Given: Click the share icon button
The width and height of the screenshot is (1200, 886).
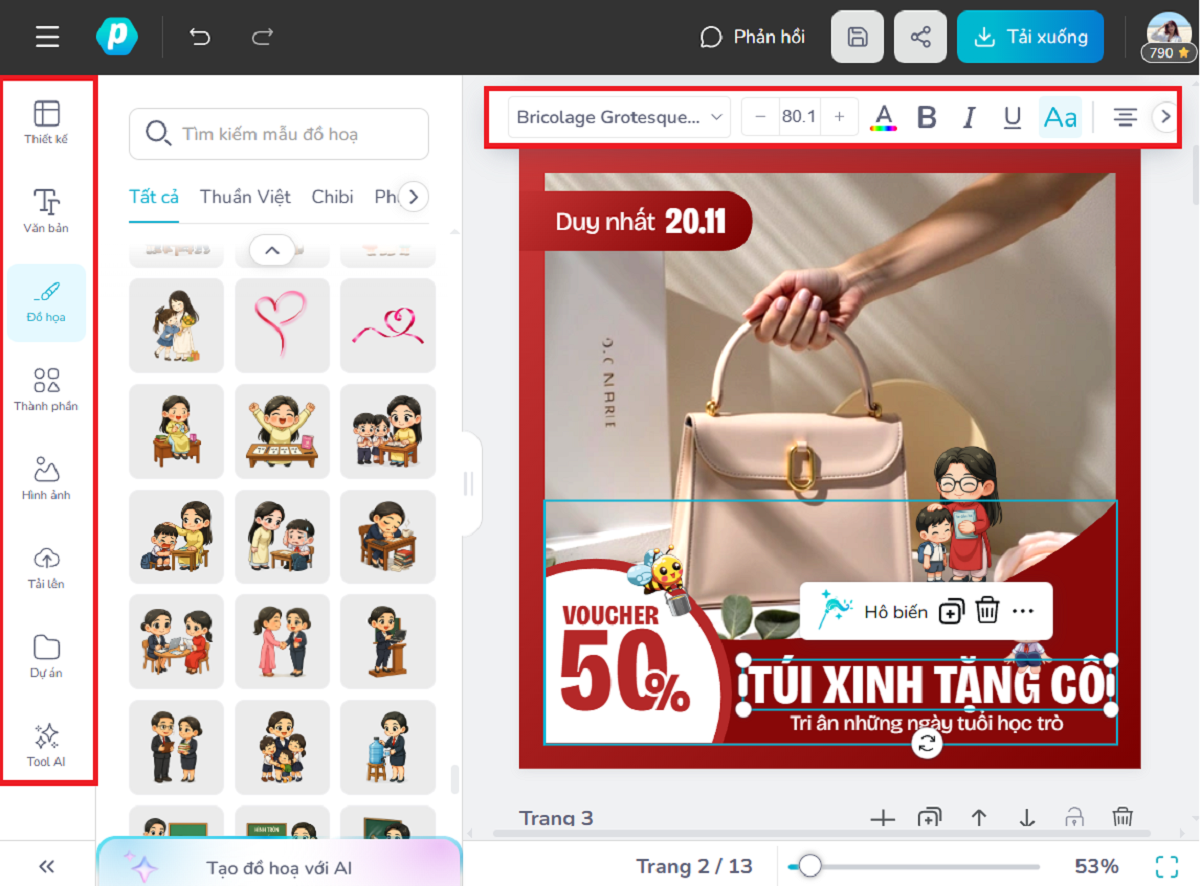Looking at the screenshot, I should [x=920, y=37].
